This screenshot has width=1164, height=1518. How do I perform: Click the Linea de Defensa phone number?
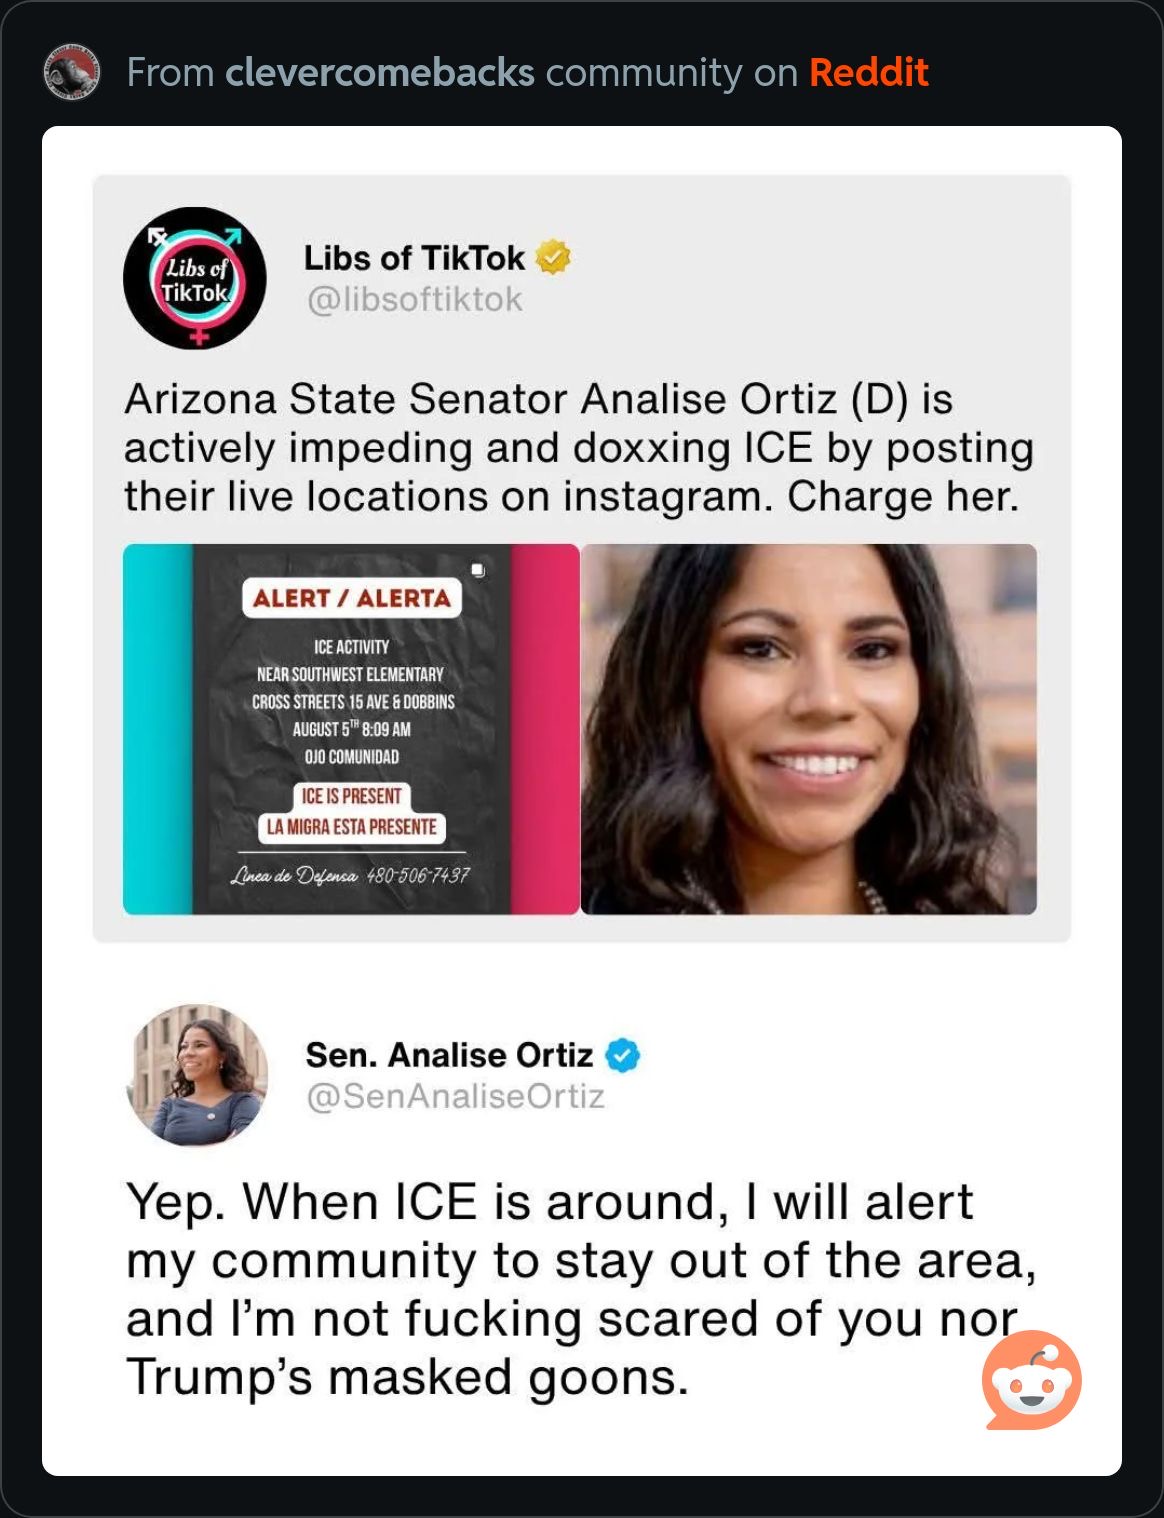coord(418,875)
